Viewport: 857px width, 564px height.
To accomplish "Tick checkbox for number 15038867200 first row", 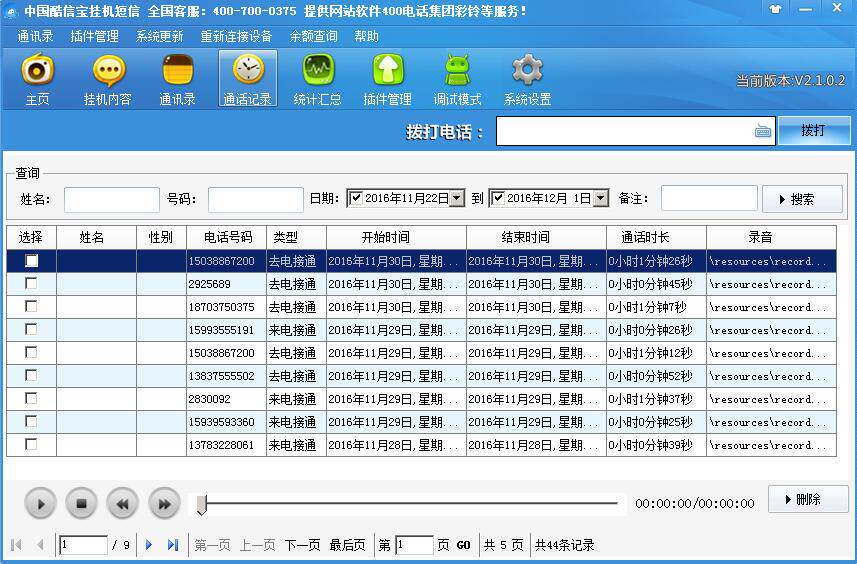I will click(32, 261).
